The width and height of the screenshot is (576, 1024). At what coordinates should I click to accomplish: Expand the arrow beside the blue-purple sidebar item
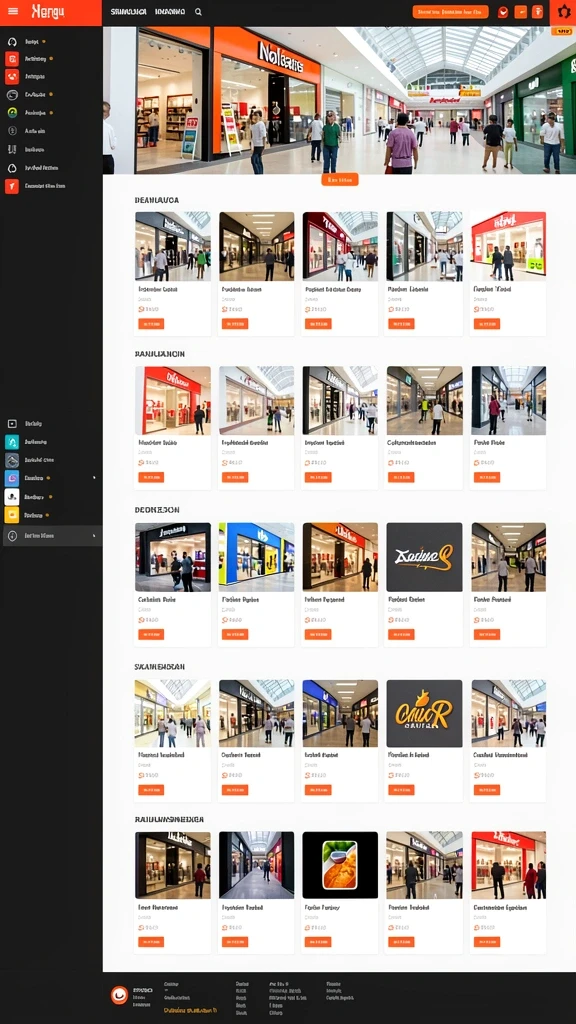(x=94, y=478)
